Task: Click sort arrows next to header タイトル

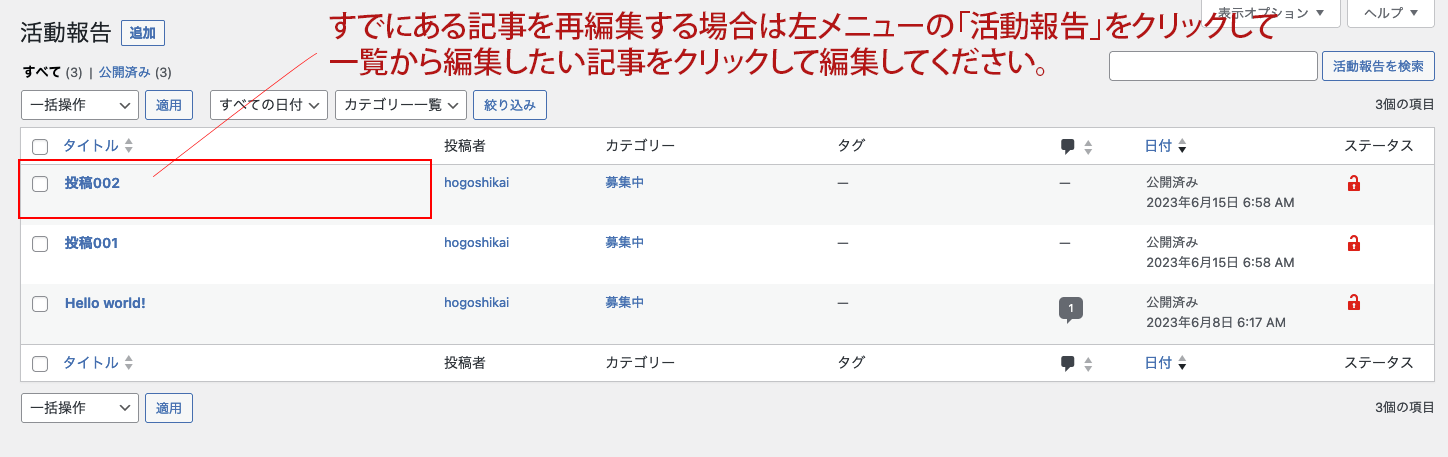Action: point(128,146)
